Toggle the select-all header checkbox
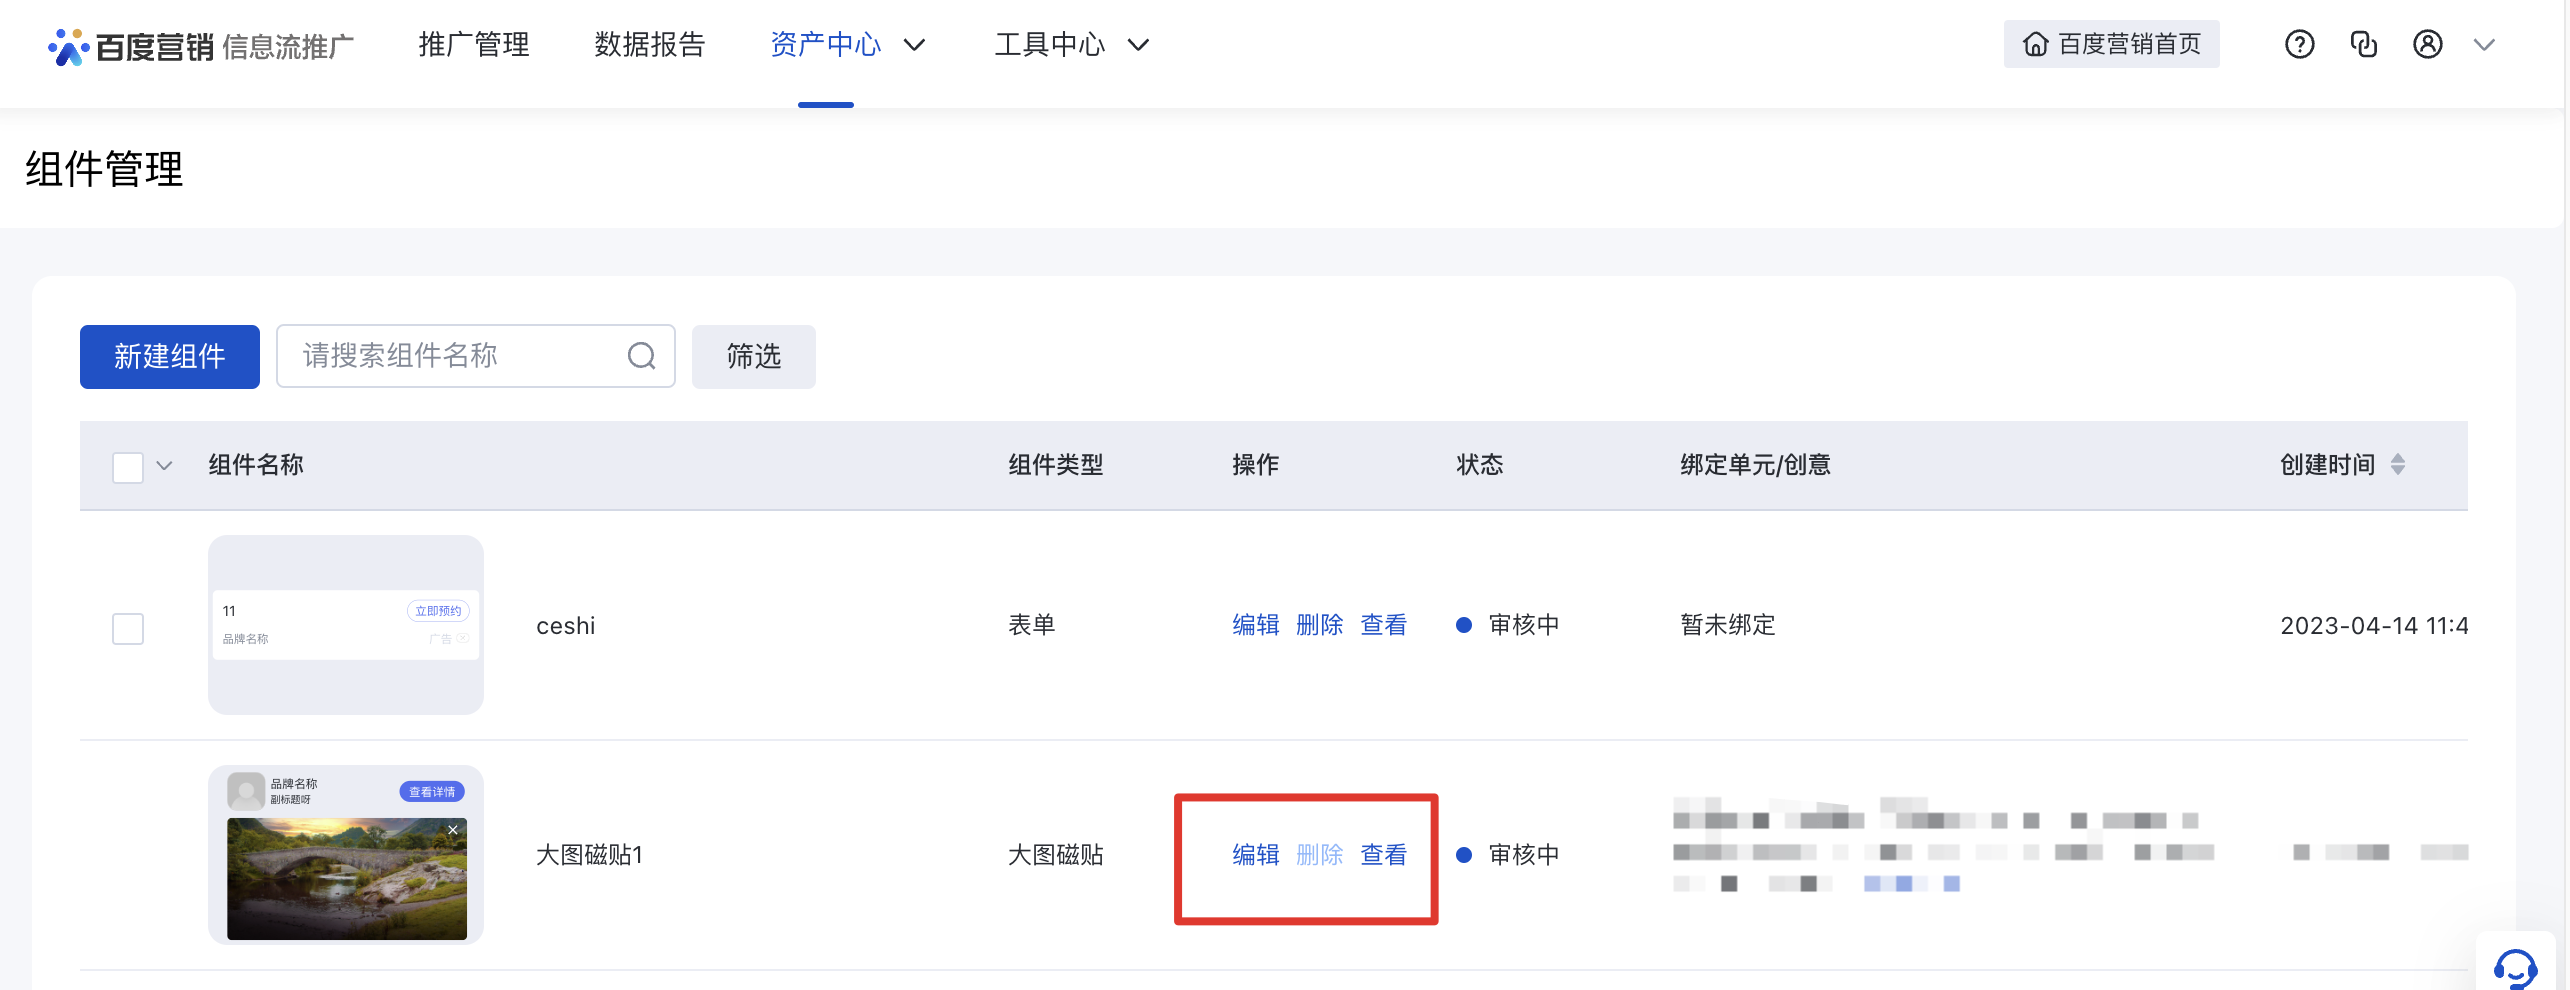2570x990 pixels. [128, 467]
